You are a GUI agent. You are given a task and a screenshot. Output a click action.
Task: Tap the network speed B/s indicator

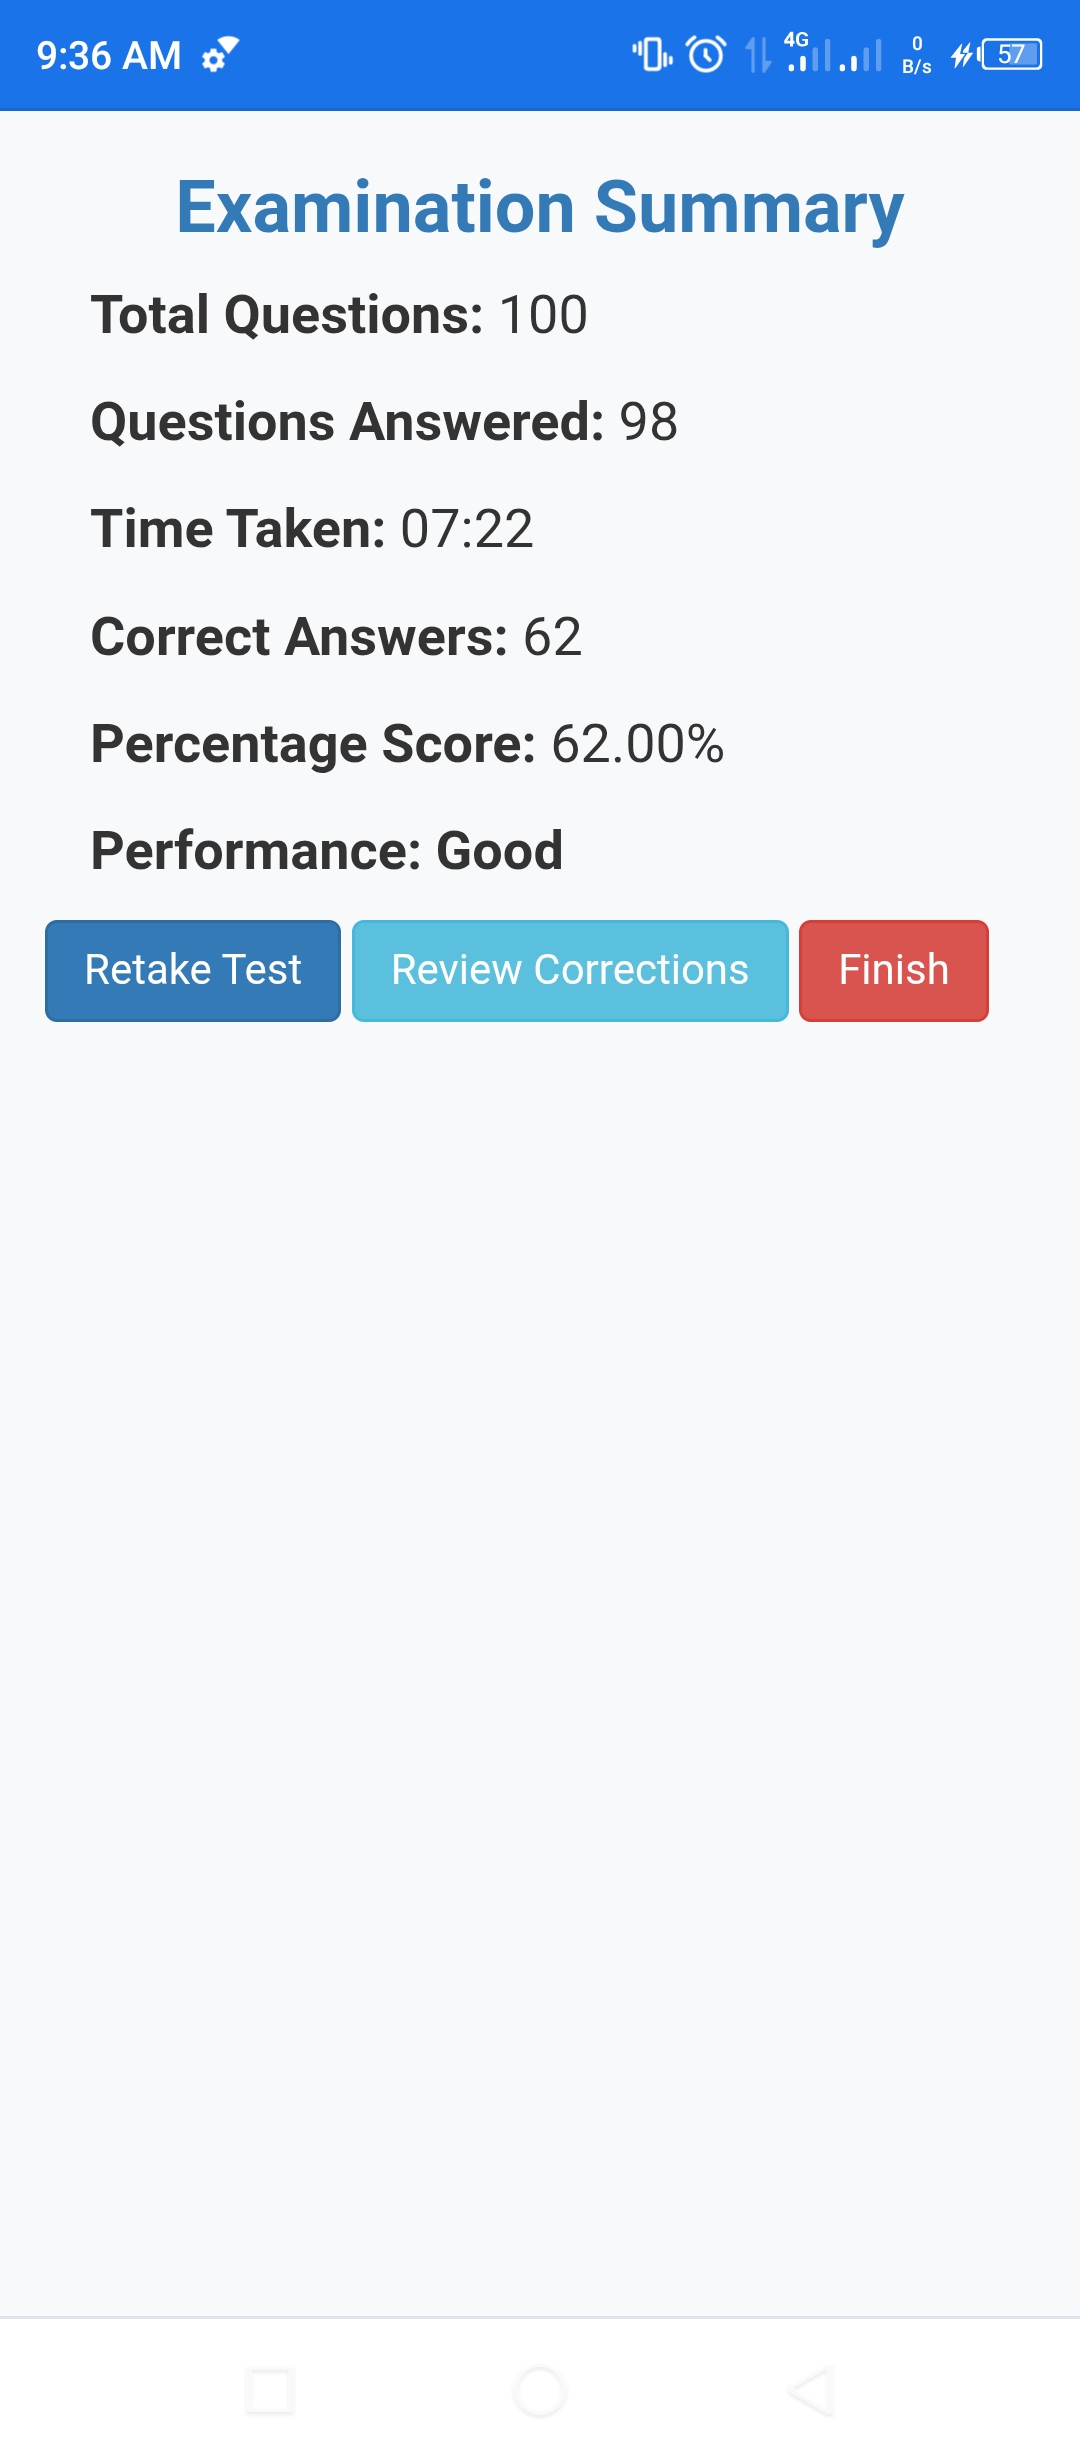click(916, 54)
